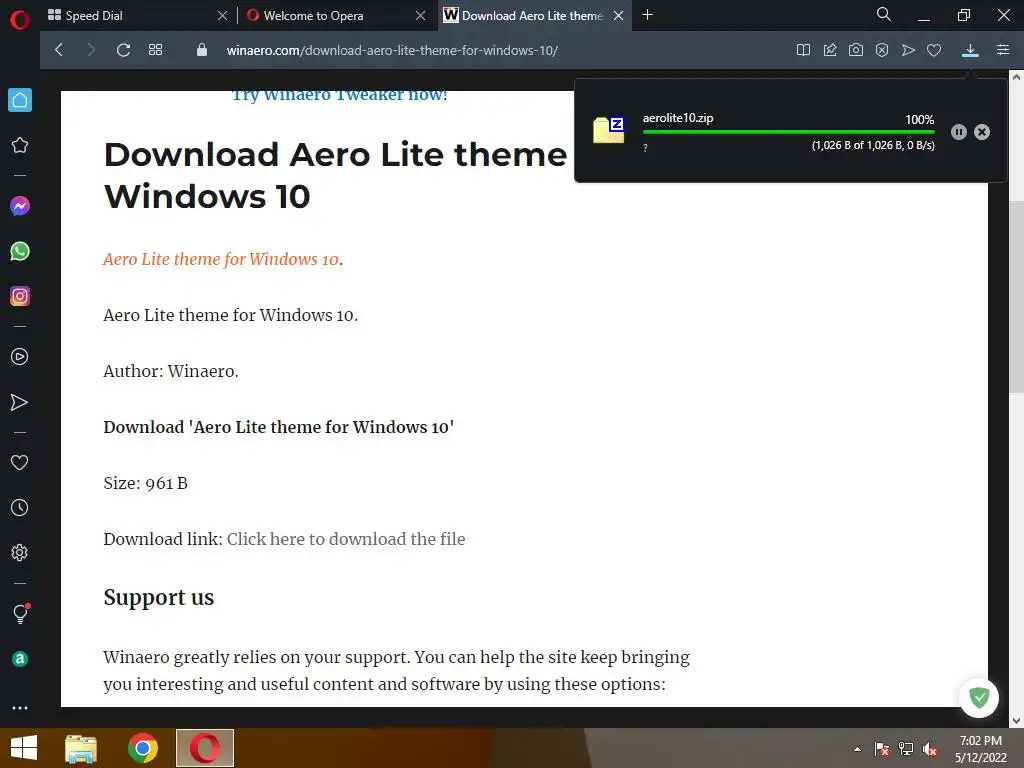This screenshot has height=768, width=1024.
Task: Open the ad blocker shield icon
Action: pos(882,50)
